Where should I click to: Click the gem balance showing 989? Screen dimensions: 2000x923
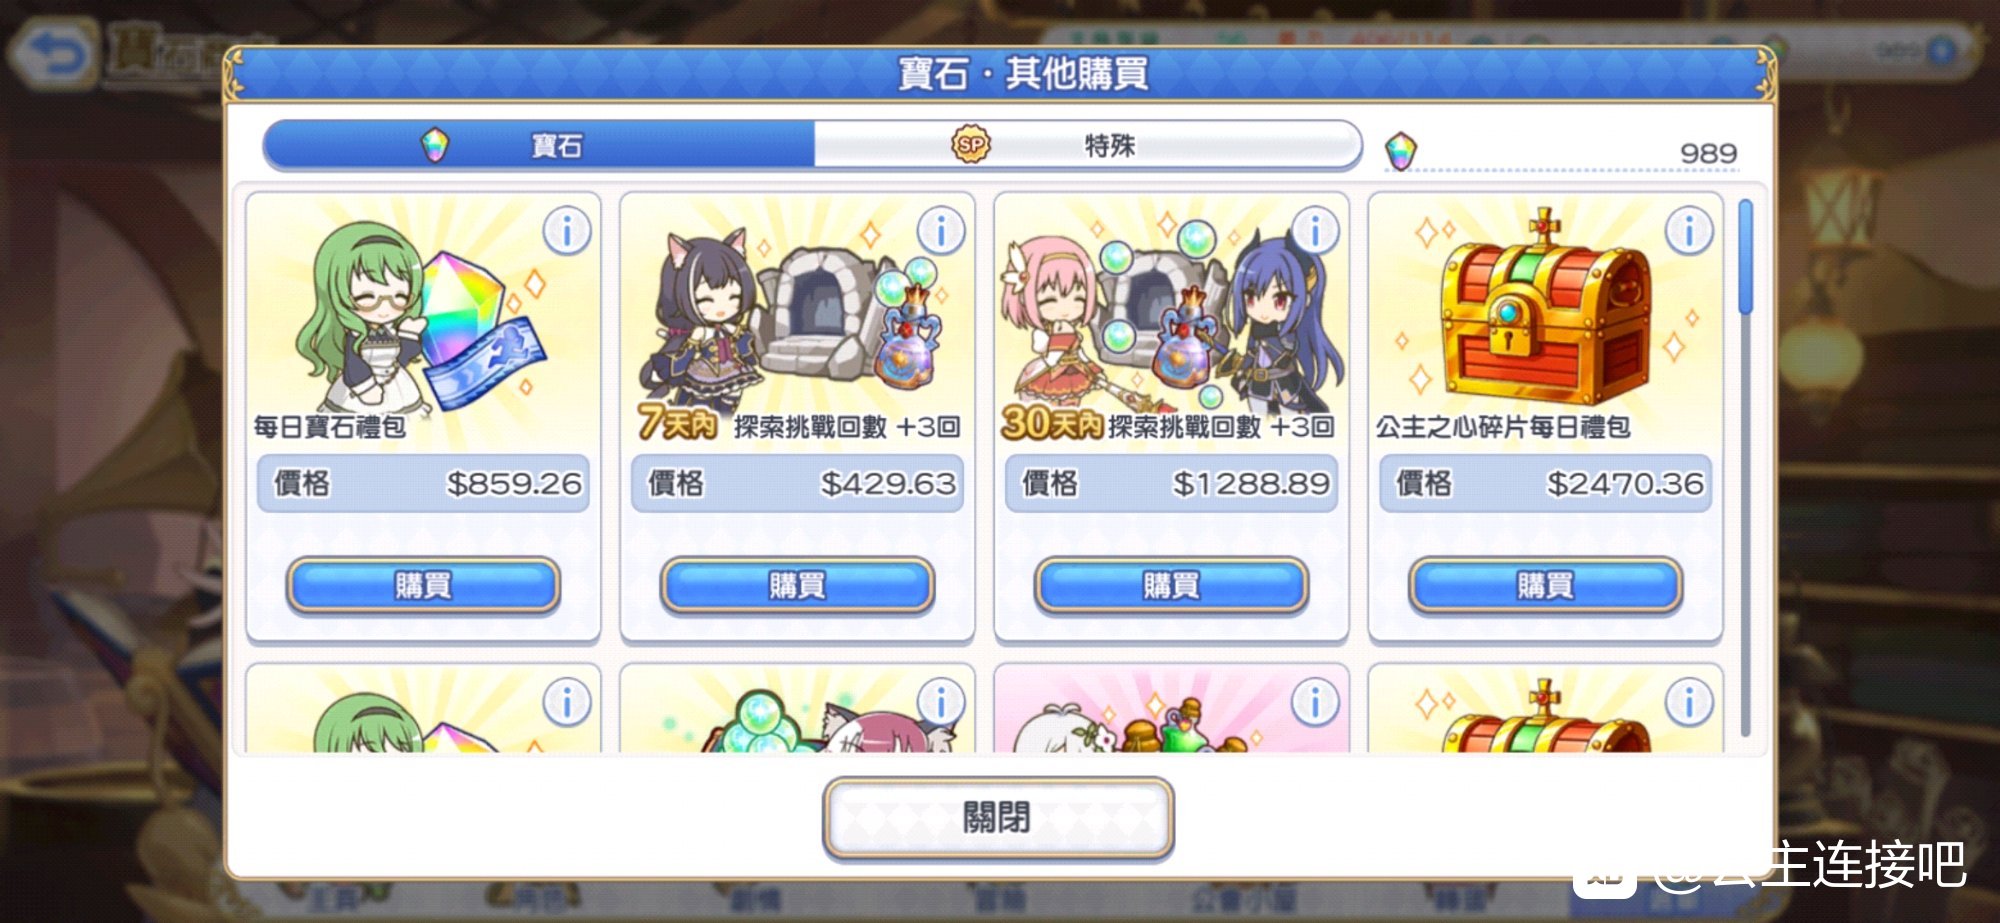(1562, 152)
